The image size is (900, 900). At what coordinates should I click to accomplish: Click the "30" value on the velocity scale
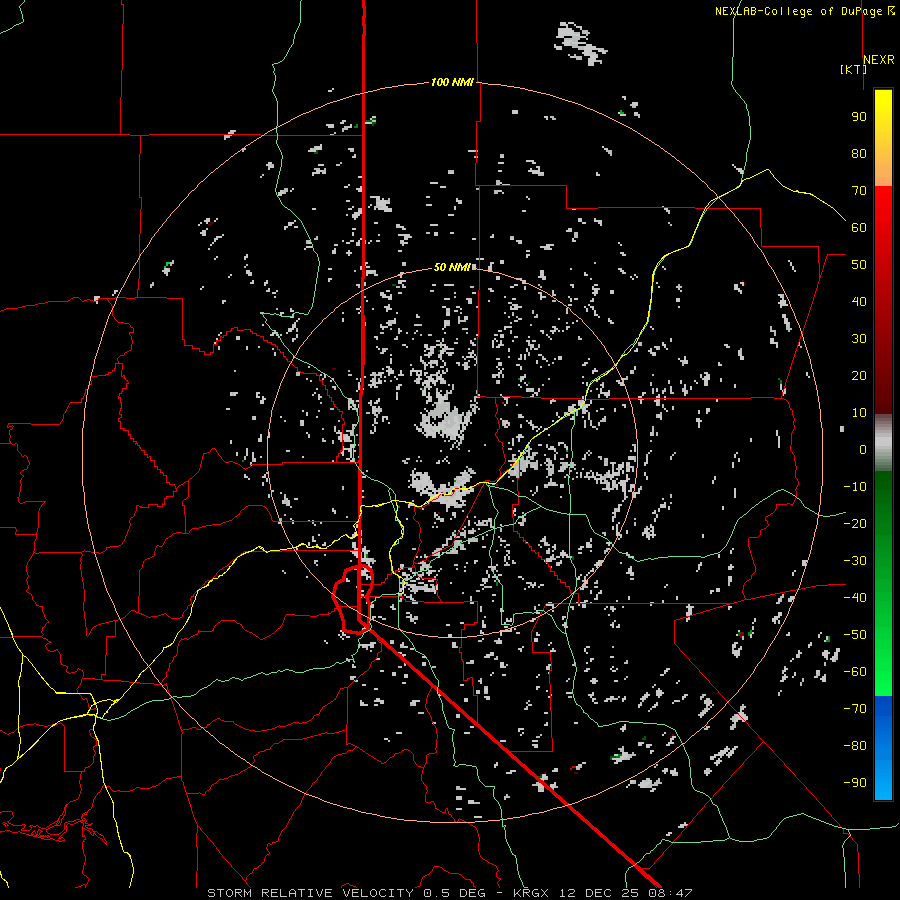coord(859,339)
